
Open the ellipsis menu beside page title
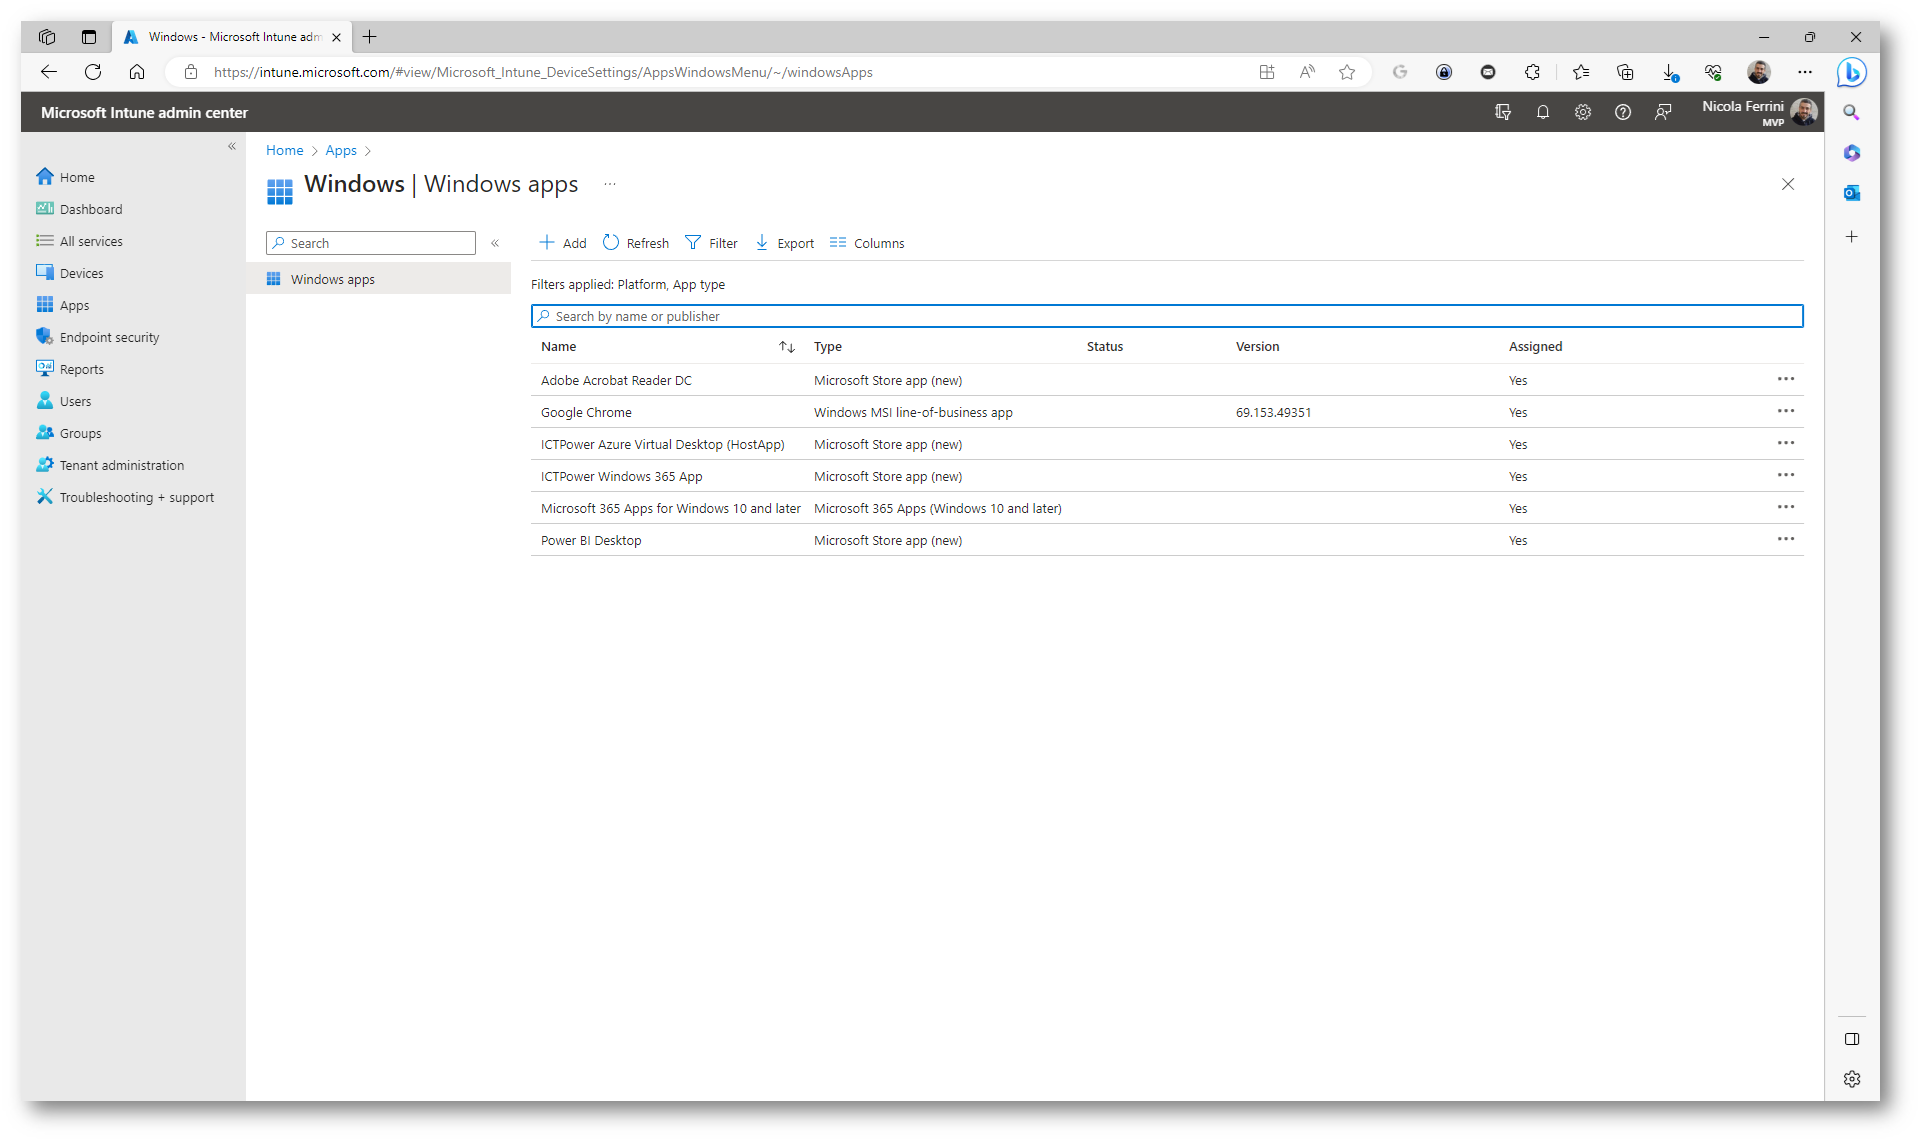point(610,184)
